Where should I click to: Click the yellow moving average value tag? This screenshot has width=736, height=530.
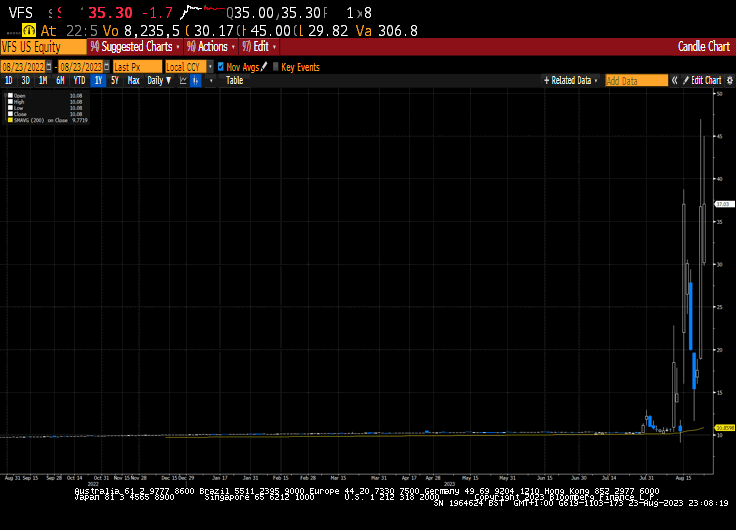(x=724, y=428)
